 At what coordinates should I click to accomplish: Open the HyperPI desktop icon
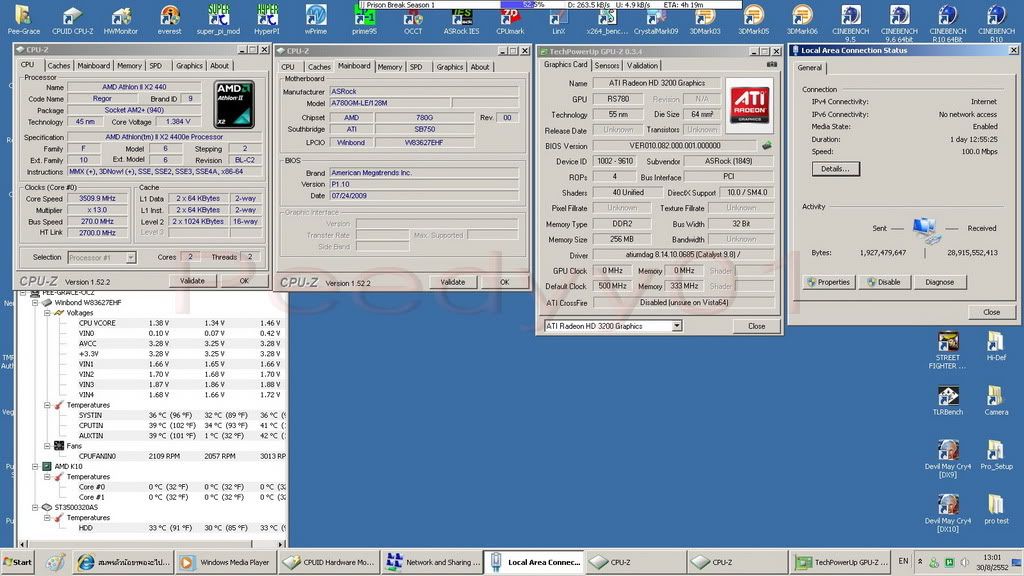click(x=266, y=20)
